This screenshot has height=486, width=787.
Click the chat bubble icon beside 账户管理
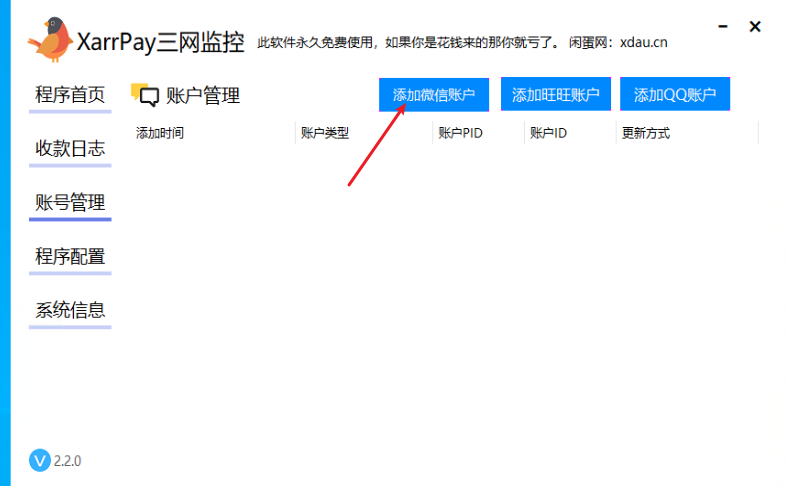click(x=145, y=96)
